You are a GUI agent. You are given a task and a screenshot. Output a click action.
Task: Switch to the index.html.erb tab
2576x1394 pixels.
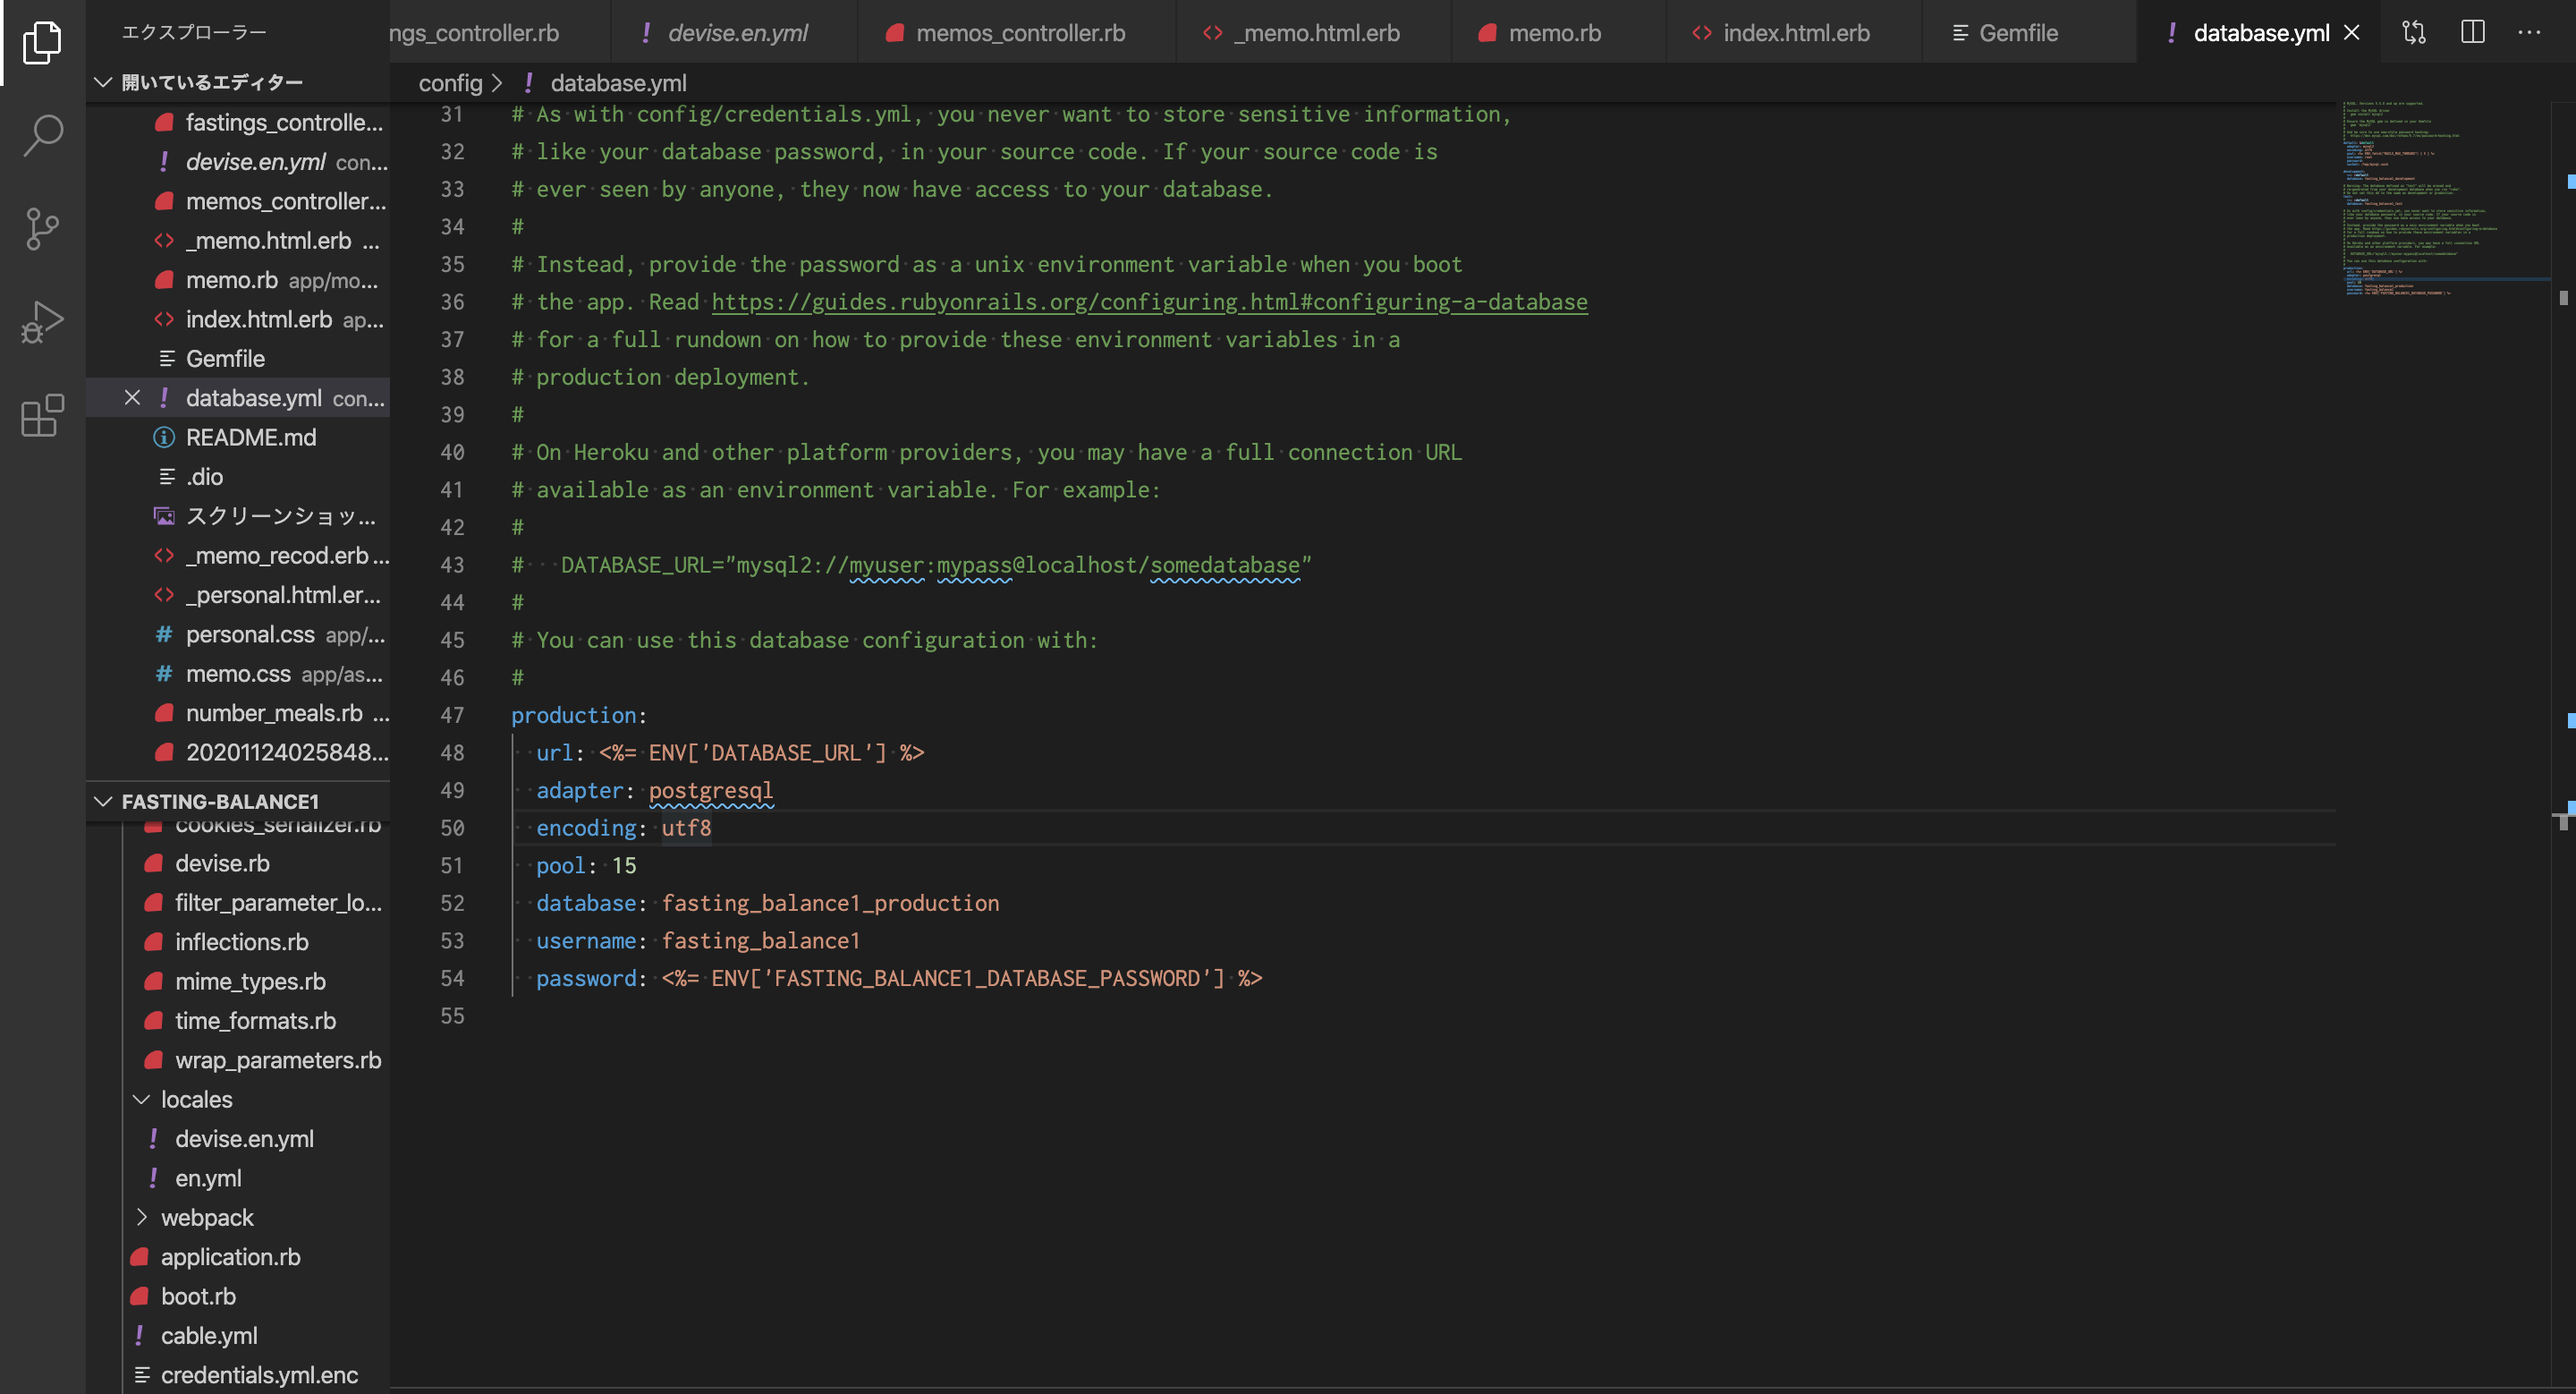point(1794,33)
